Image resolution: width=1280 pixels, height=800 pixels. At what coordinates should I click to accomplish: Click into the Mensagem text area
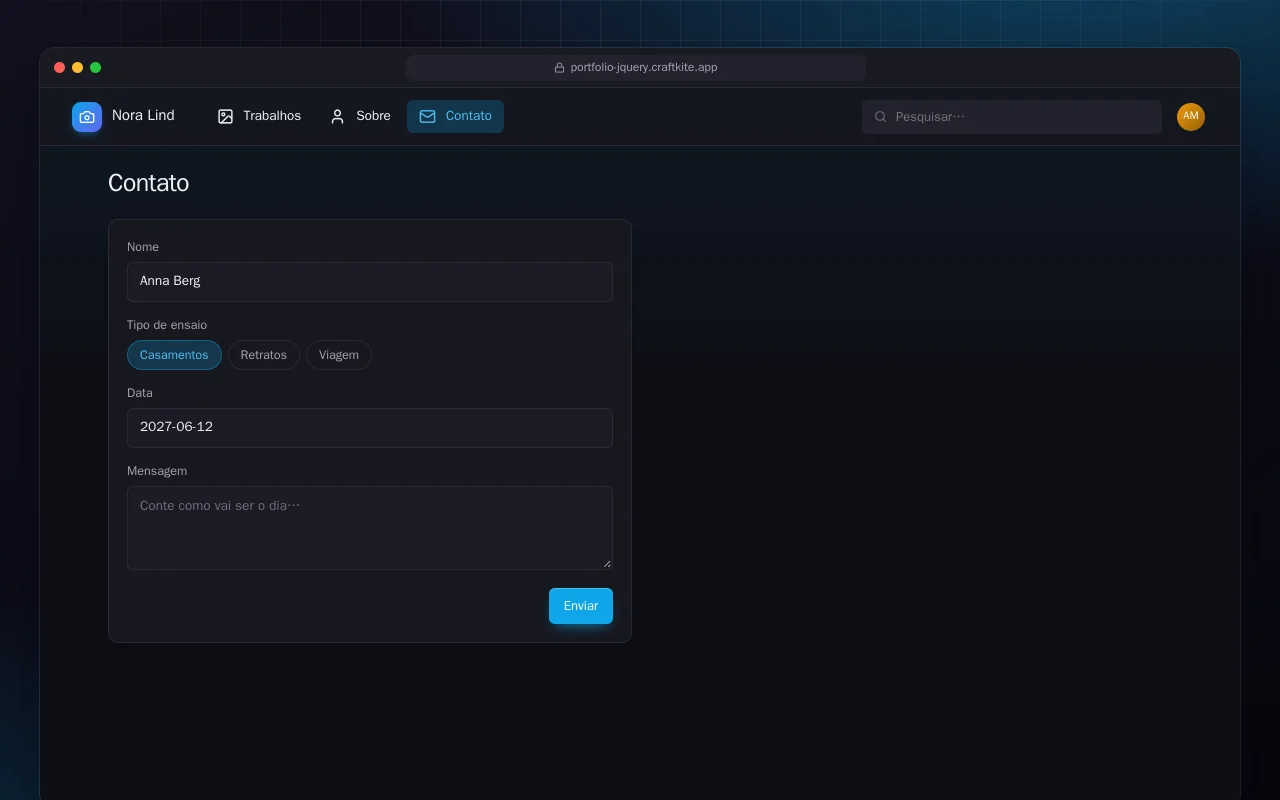click(x=370, y=528)
